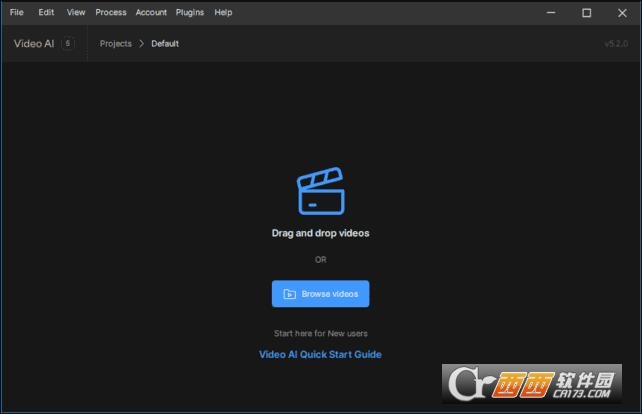The height and width of the screenshot is (414, 642).
Task: Click the Start here for New users text
Action: tap(321, 333)
